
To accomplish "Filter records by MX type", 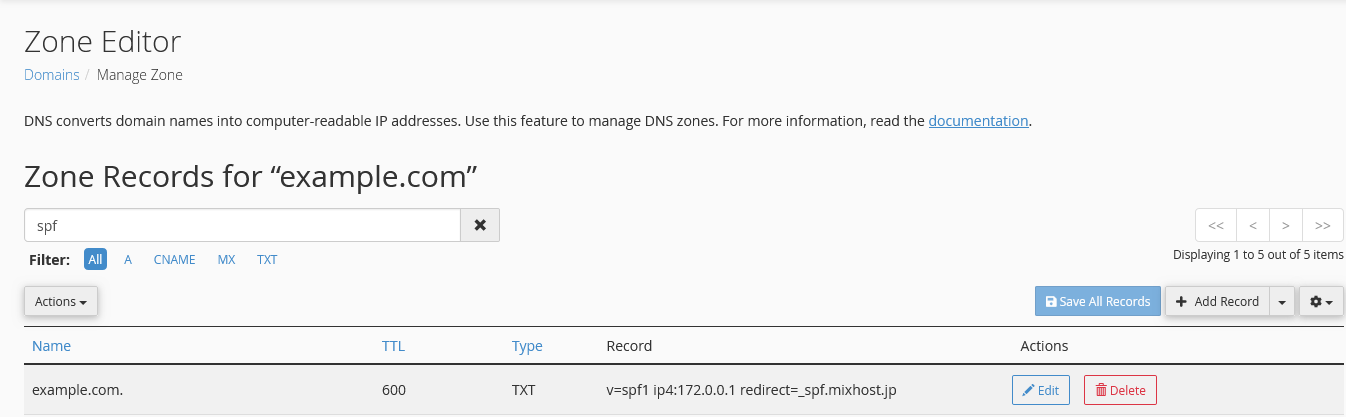I will click(226, 259).
